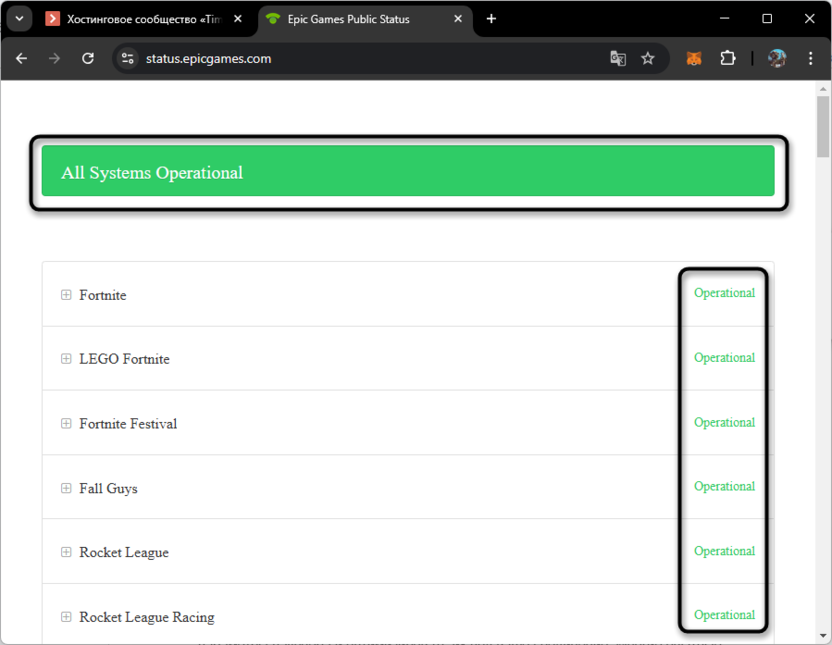Screen dimensions: 832x645
Task: Select the Epic Games Public Status tab
Action: [365, 19]
